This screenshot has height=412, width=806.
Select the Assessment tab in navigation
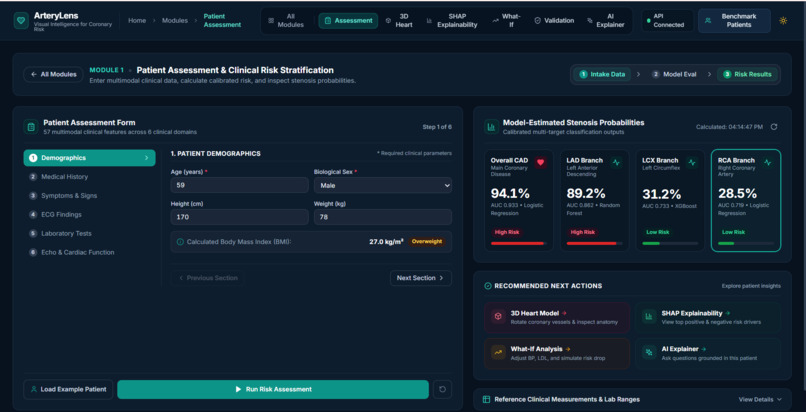tap(348, 21)
